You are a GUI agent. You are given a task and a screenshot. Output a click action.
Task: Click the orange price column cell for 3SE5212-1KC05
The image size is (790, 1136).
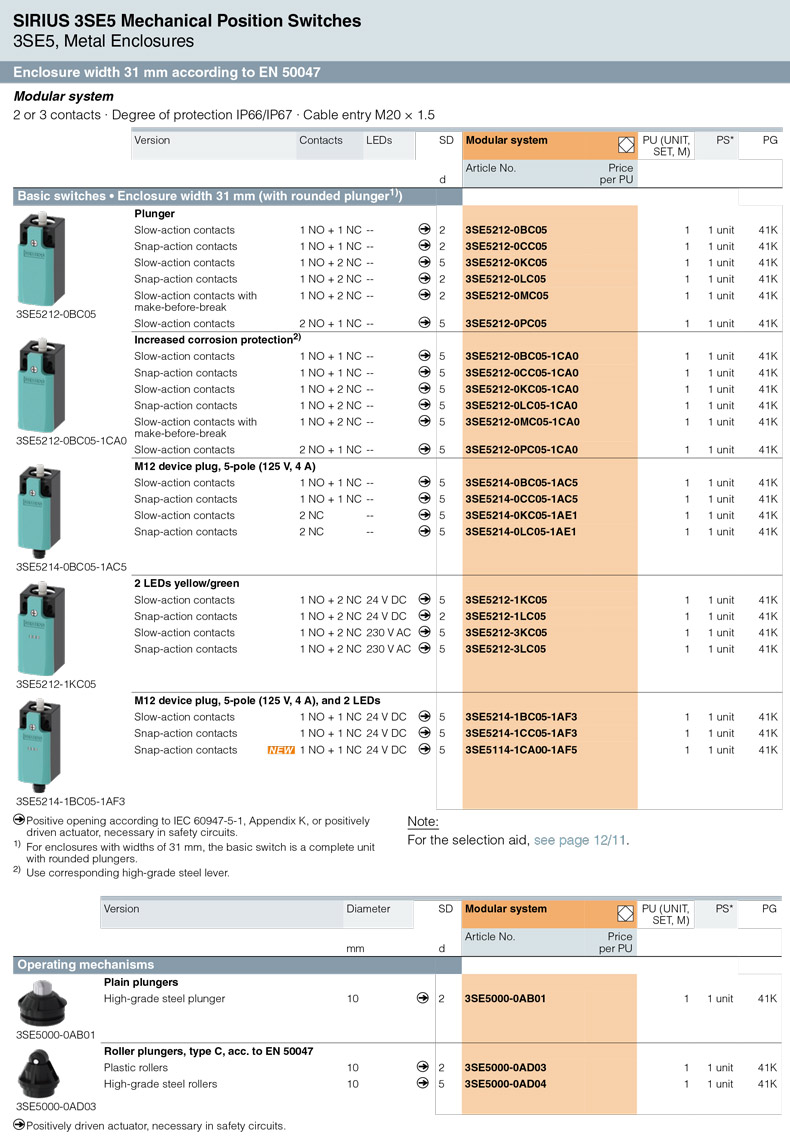coord(600,600)
